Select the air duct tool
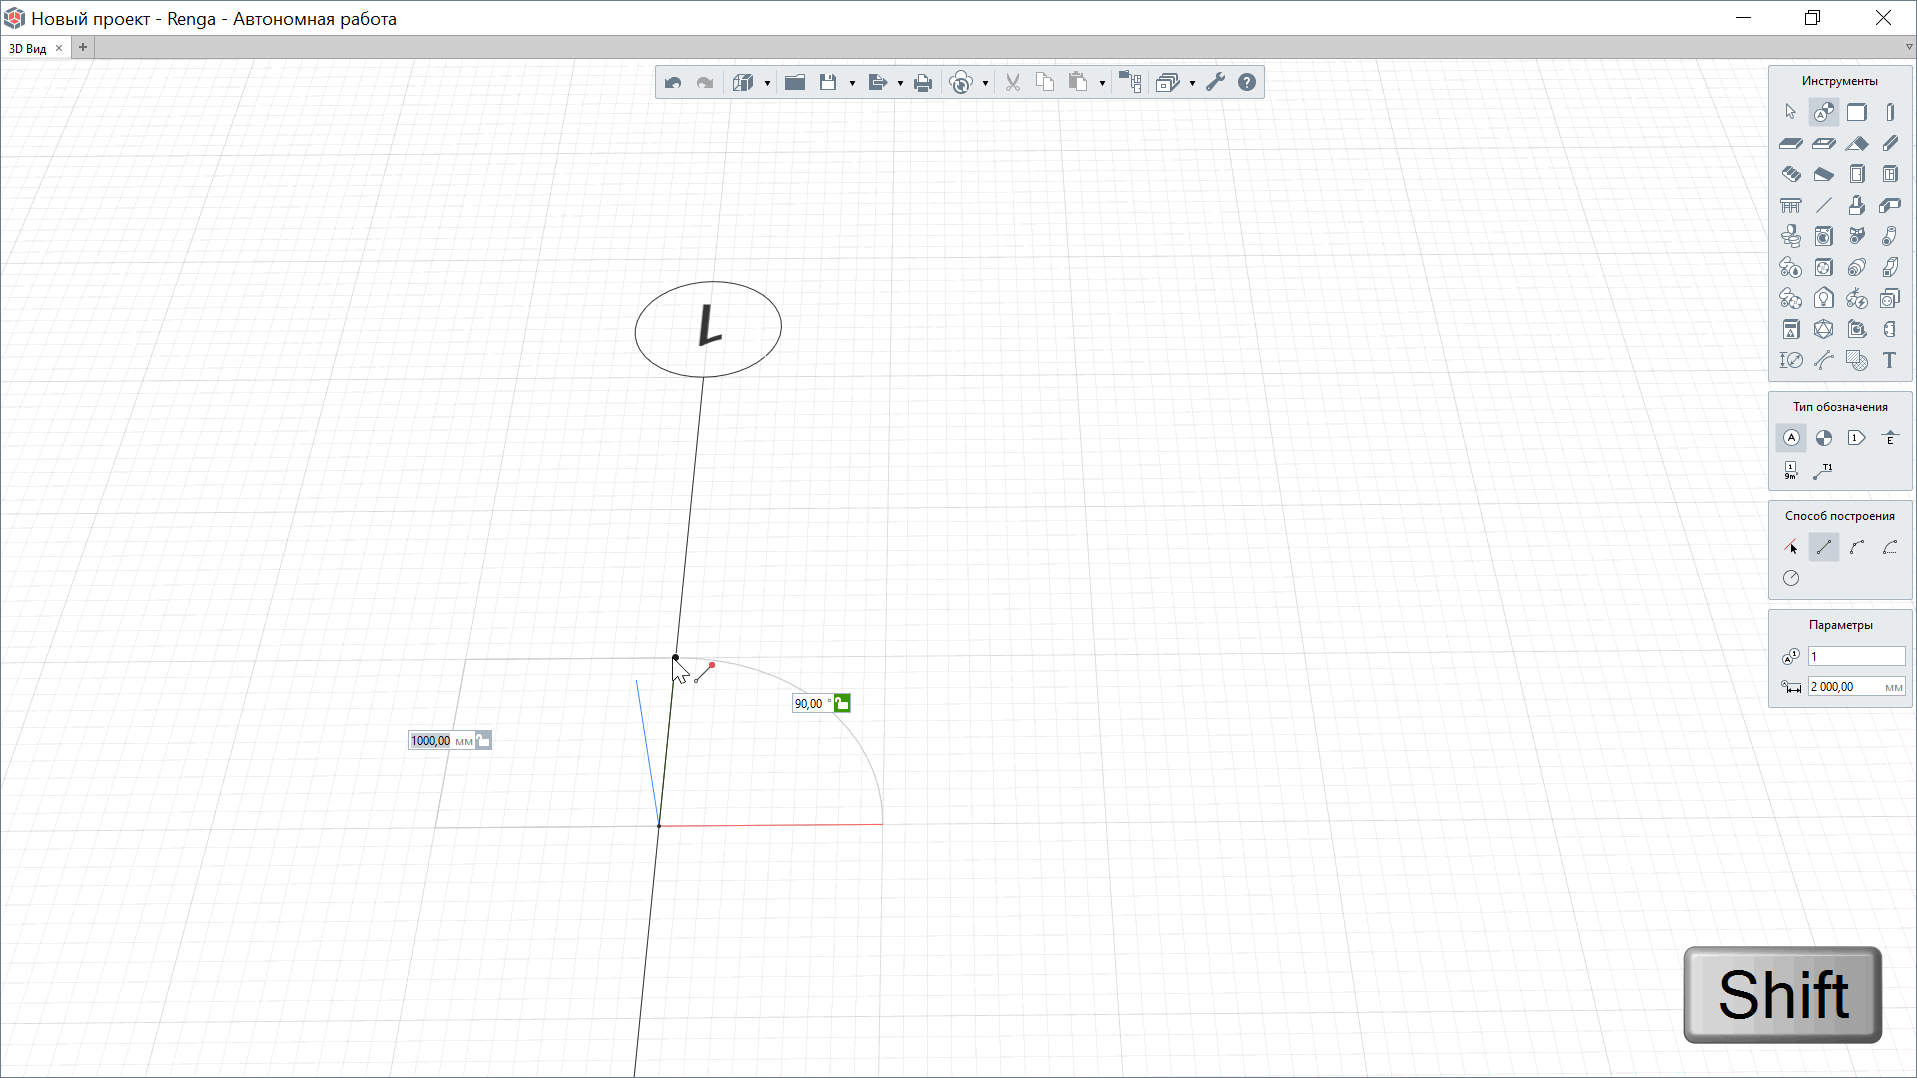Image resolution: width=1917 pixels, height=1078 pixels. (x=1890, y=267)
